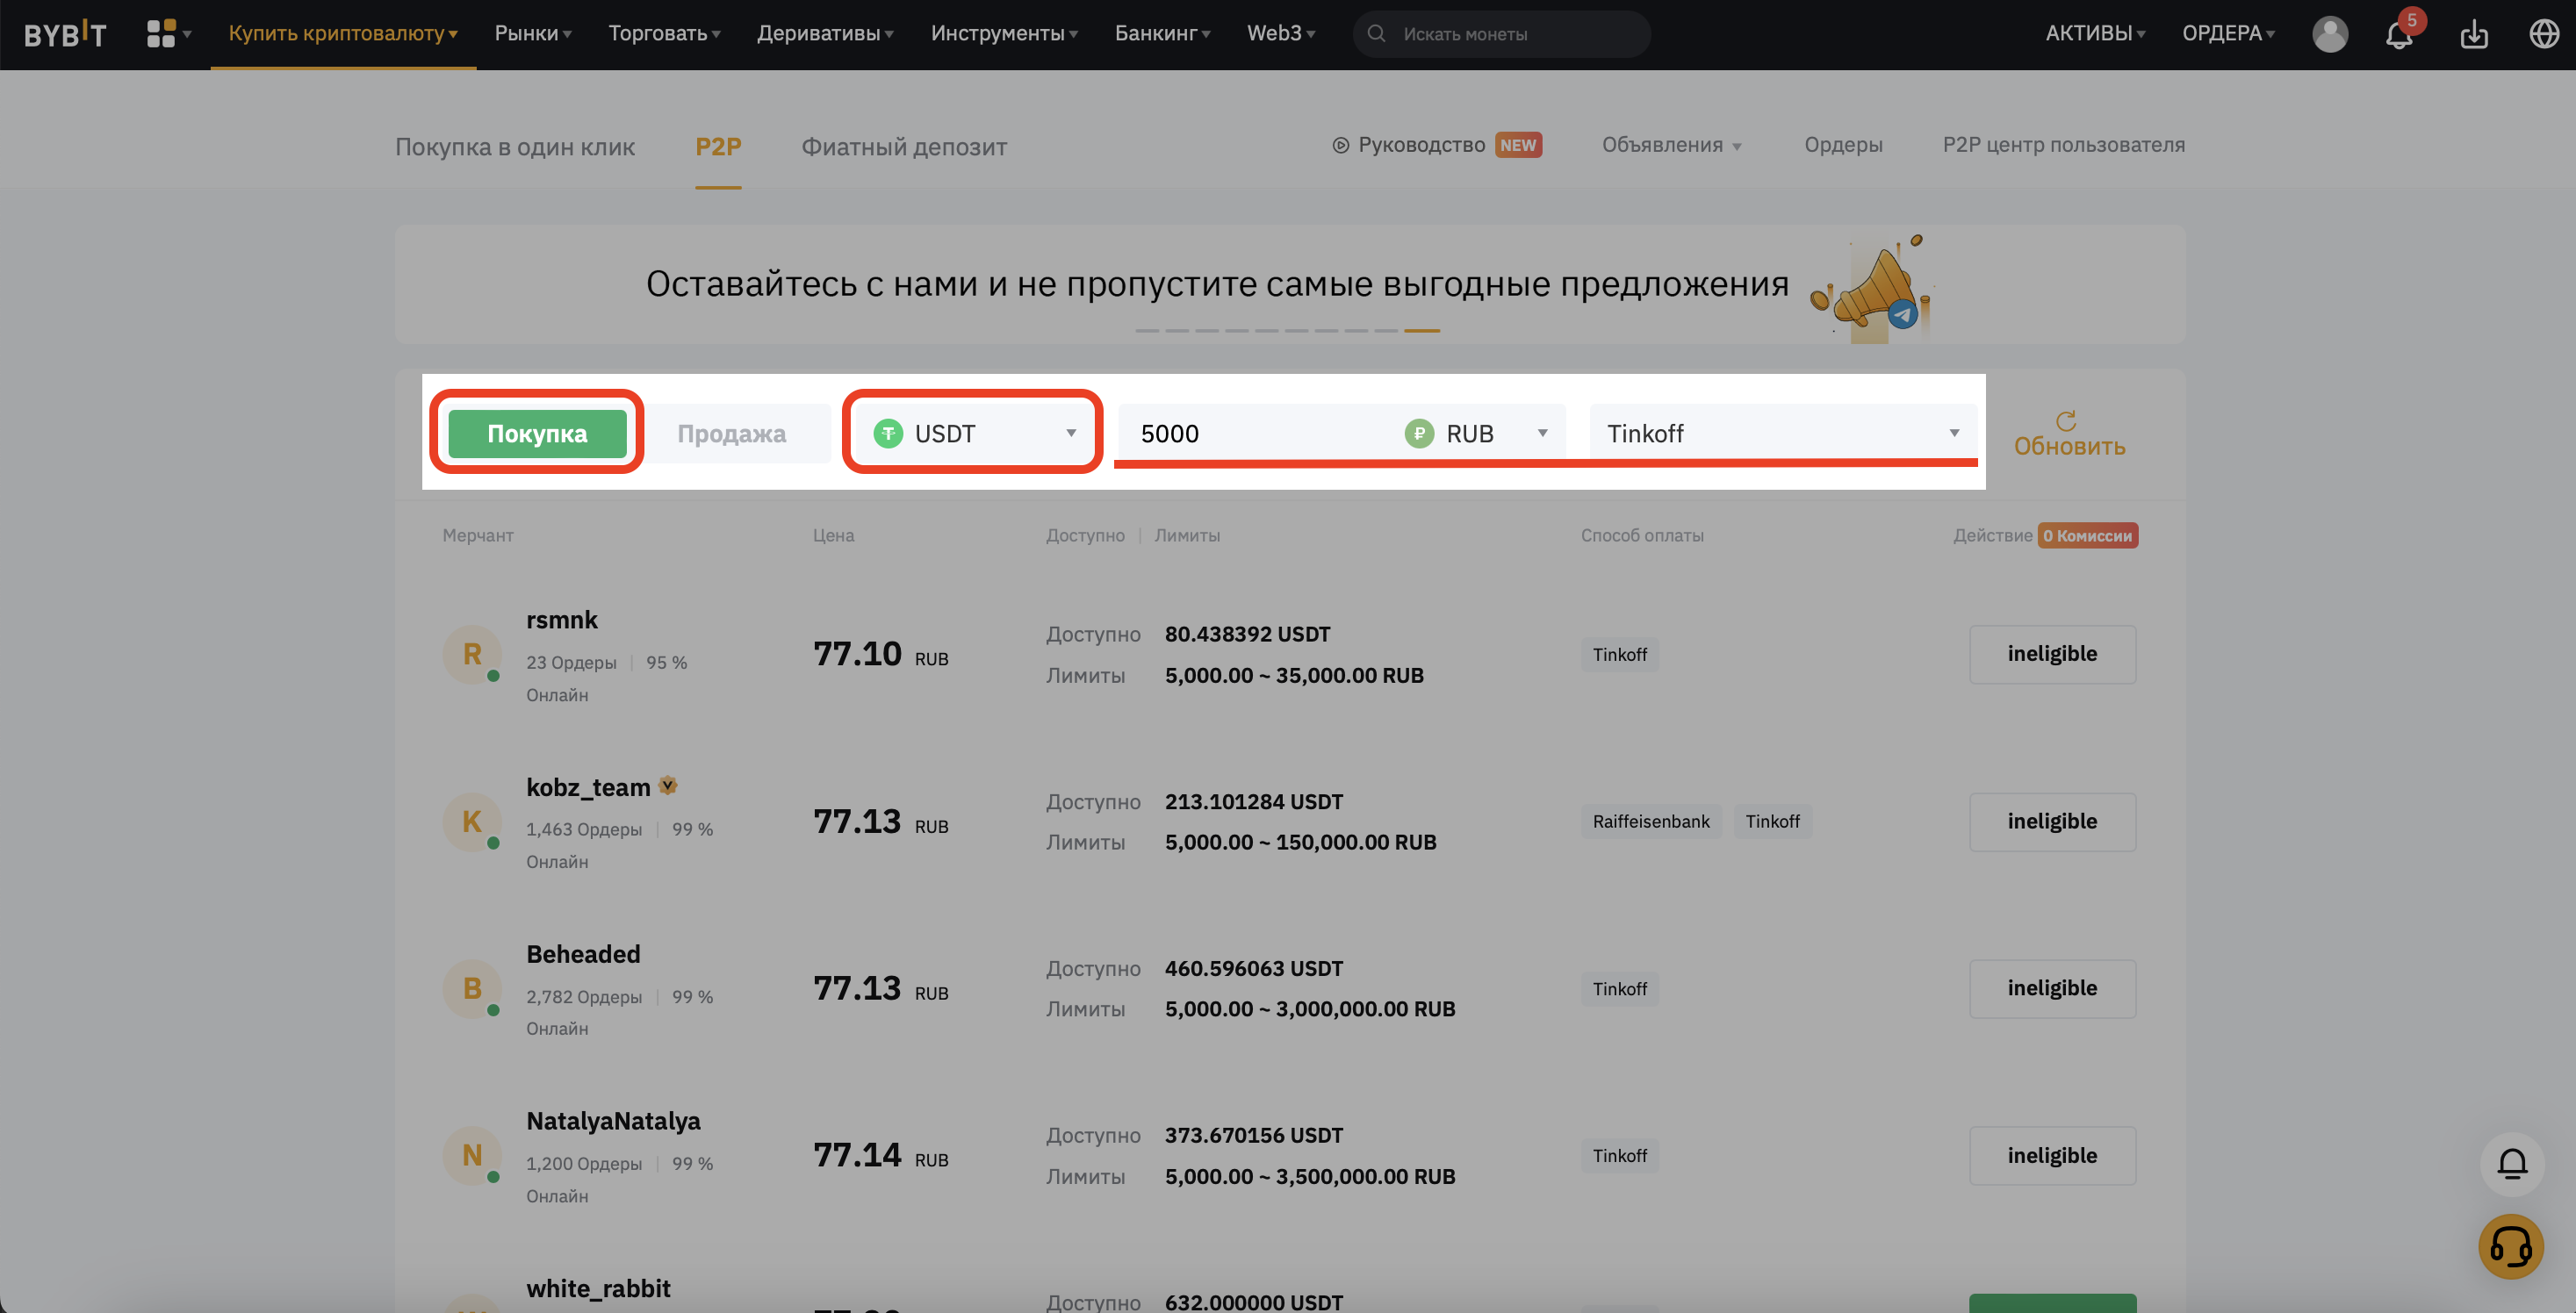Image resolution: width=2576 pixels, height=1313 pixels.
Task: Click the user profile avatar icon
Action: click(2330, 34)
